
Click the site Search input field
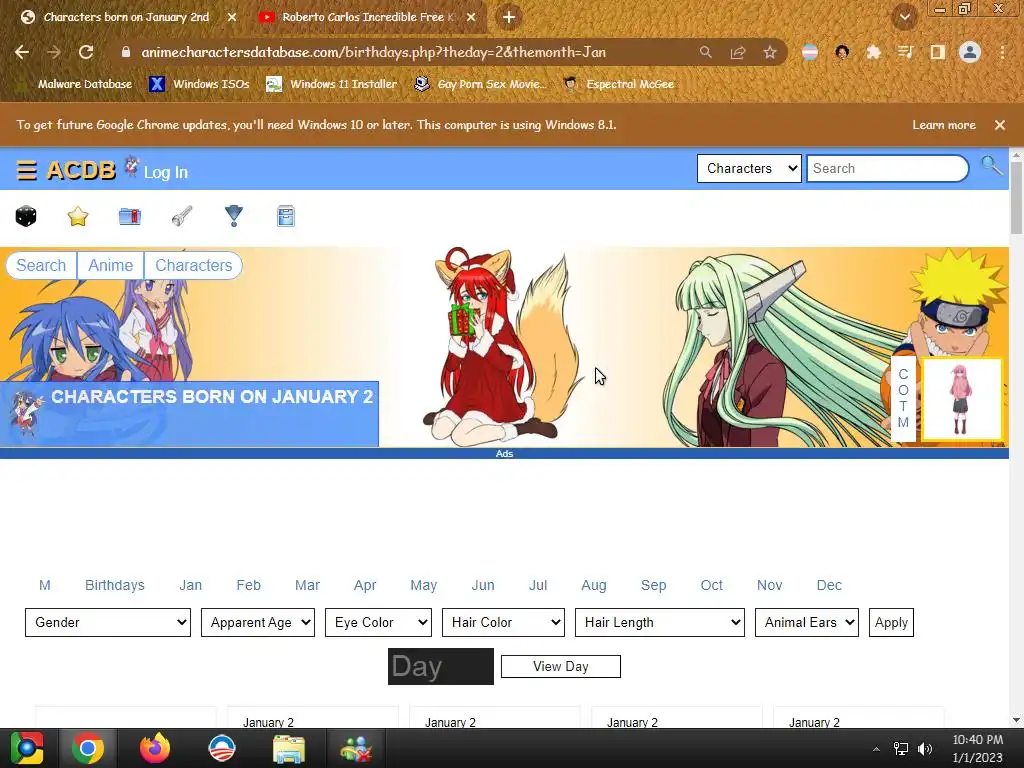(x=888, y=168)
